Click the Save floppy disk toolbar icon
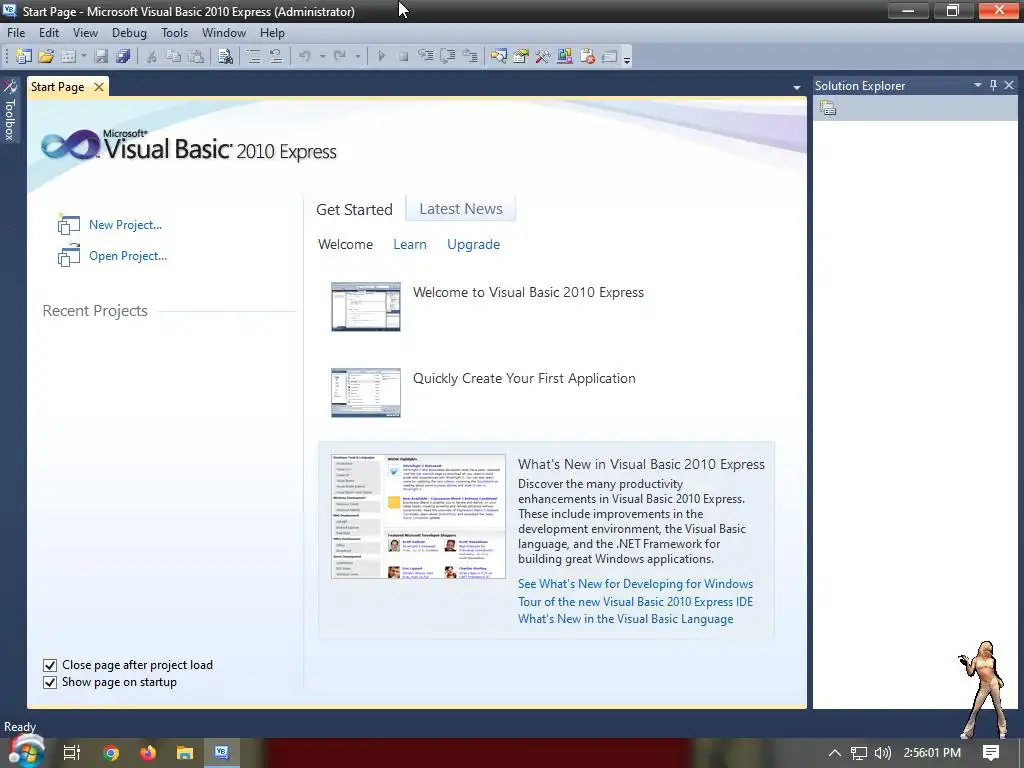 tap(101, 56)
